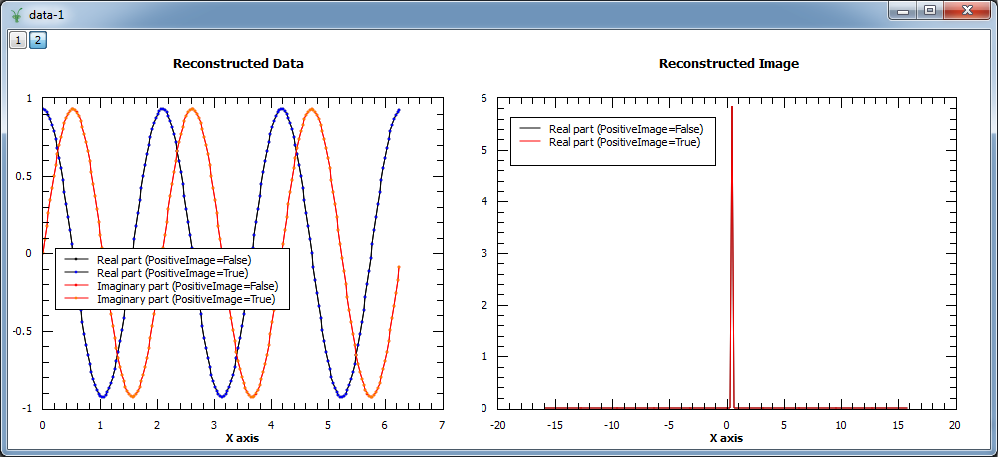The image size is (998, 457).
Task: Click red line sample in Reconstructed Image legend
Action: (x=530, y=143)
